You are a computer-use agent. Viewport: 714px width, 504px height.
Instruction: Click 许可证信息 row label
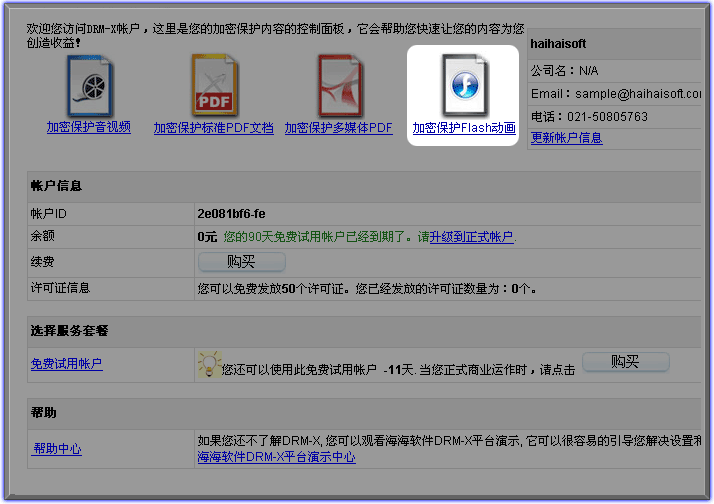pos(60,288)
